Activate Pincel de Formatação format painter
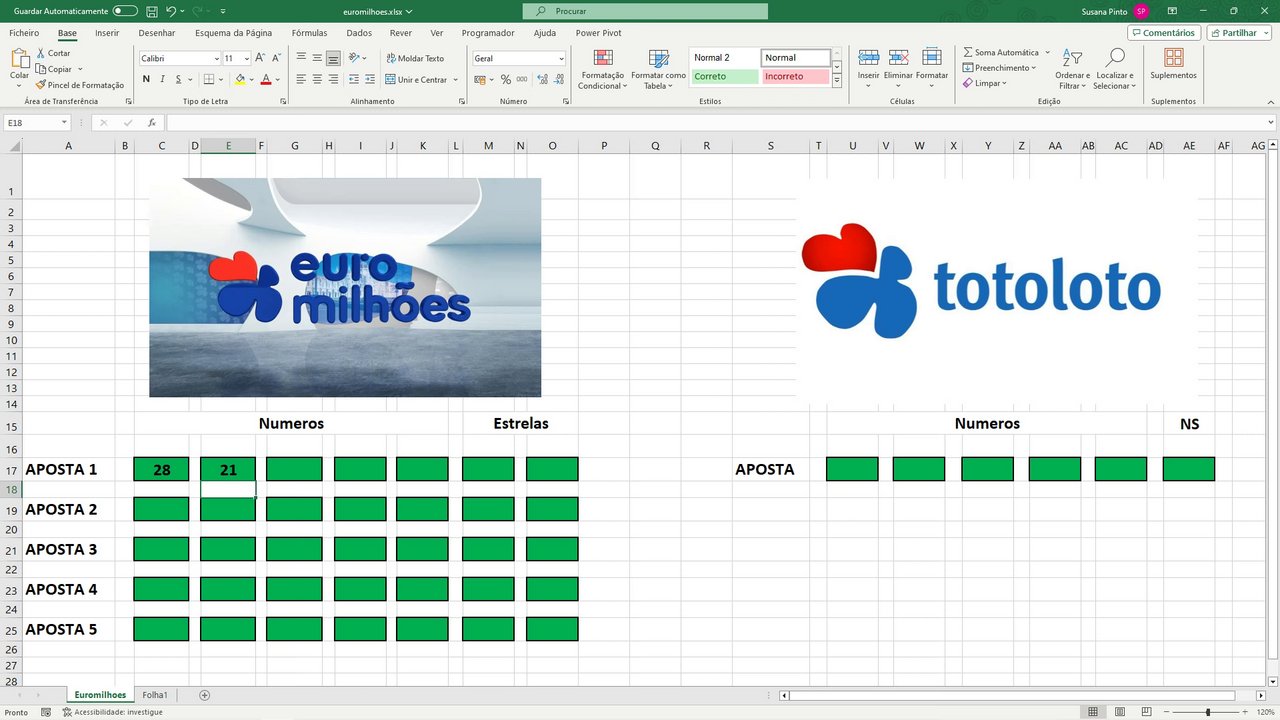Screen dimensions: 1280x720 (79, 85)
